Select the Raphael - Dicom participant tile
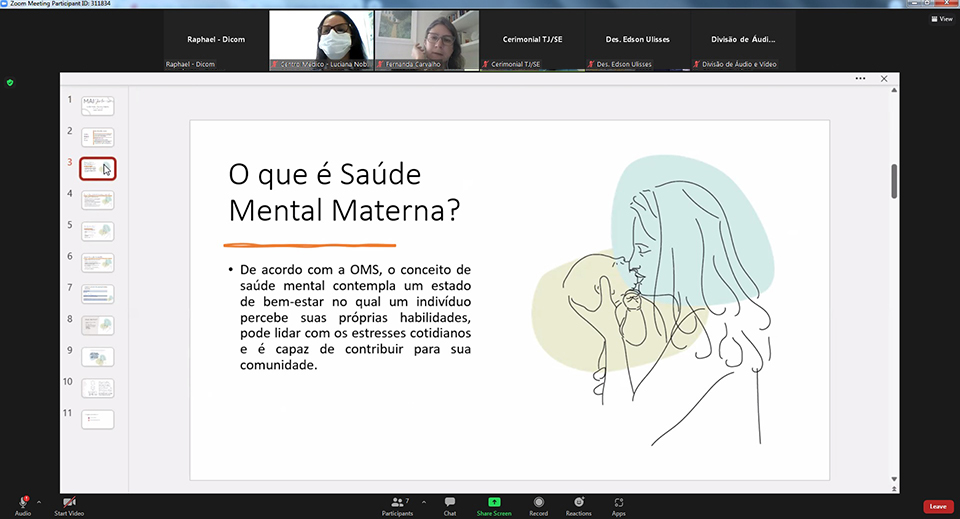Image resolution: width=960 pixels, height=519 pixels. pyautogui.click(x=216, y=40)
